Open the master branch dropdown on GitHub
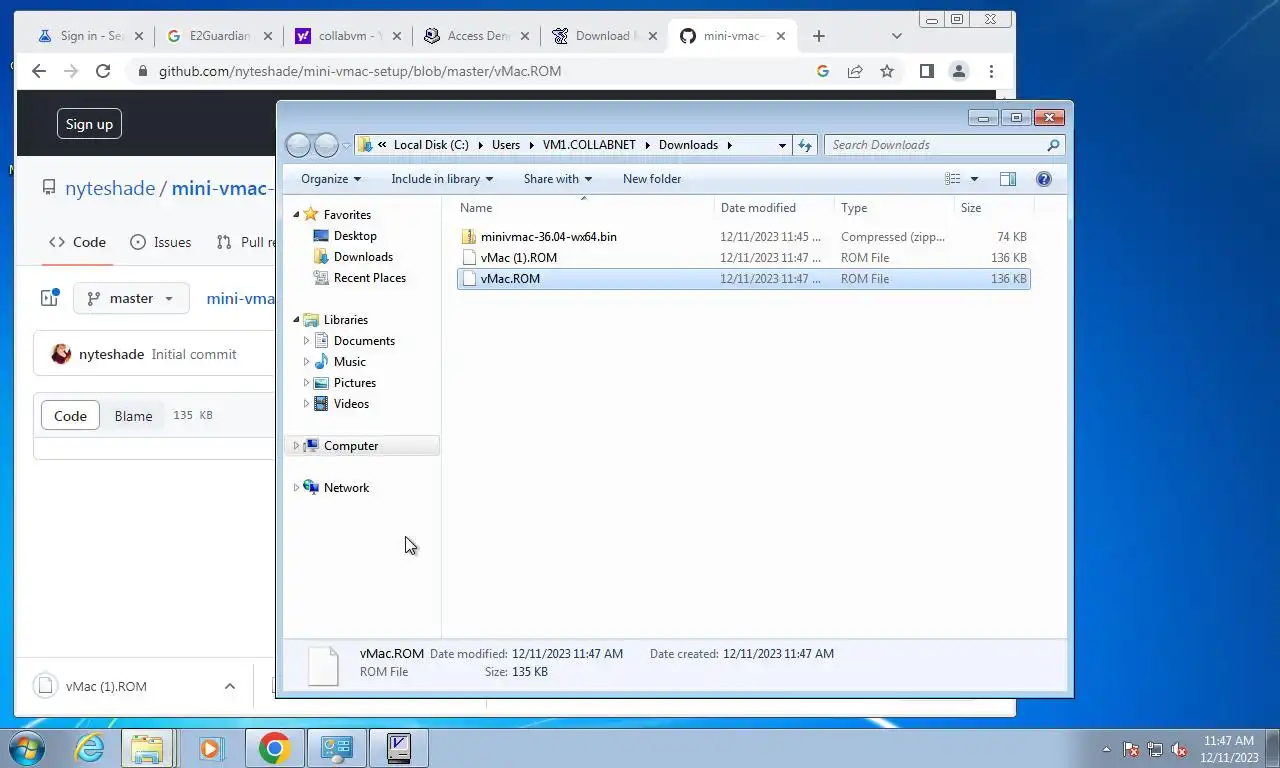This screenshot has width=1280, height=768. click(x=131, y=298)
